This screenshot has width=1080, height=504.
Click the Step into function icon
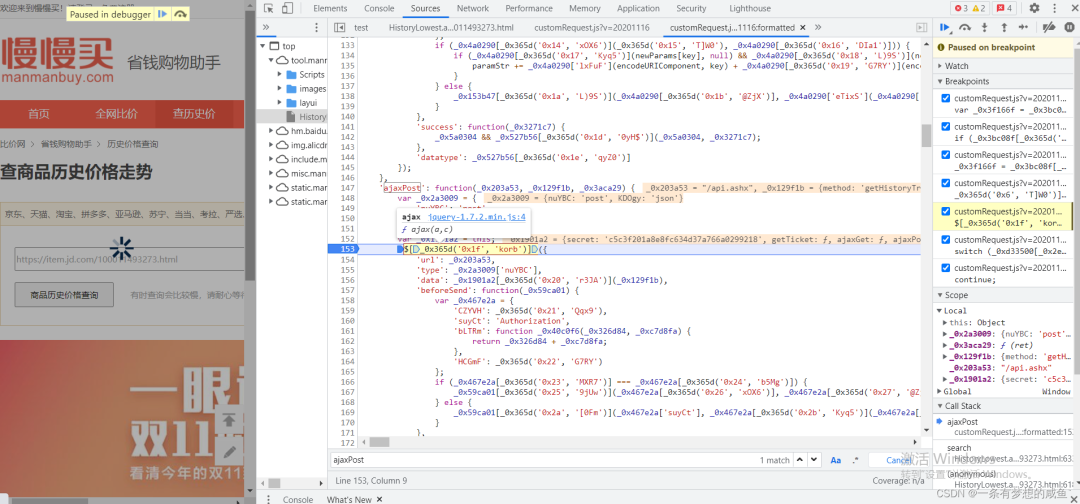(x=985, y=28)
